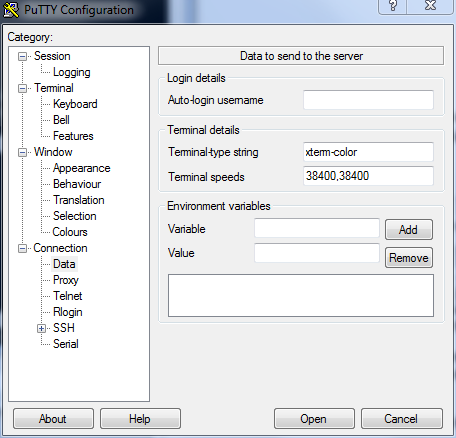
Task: Click the Terminal-type string field
Action: pyautogui.click(x=368, y=152)
